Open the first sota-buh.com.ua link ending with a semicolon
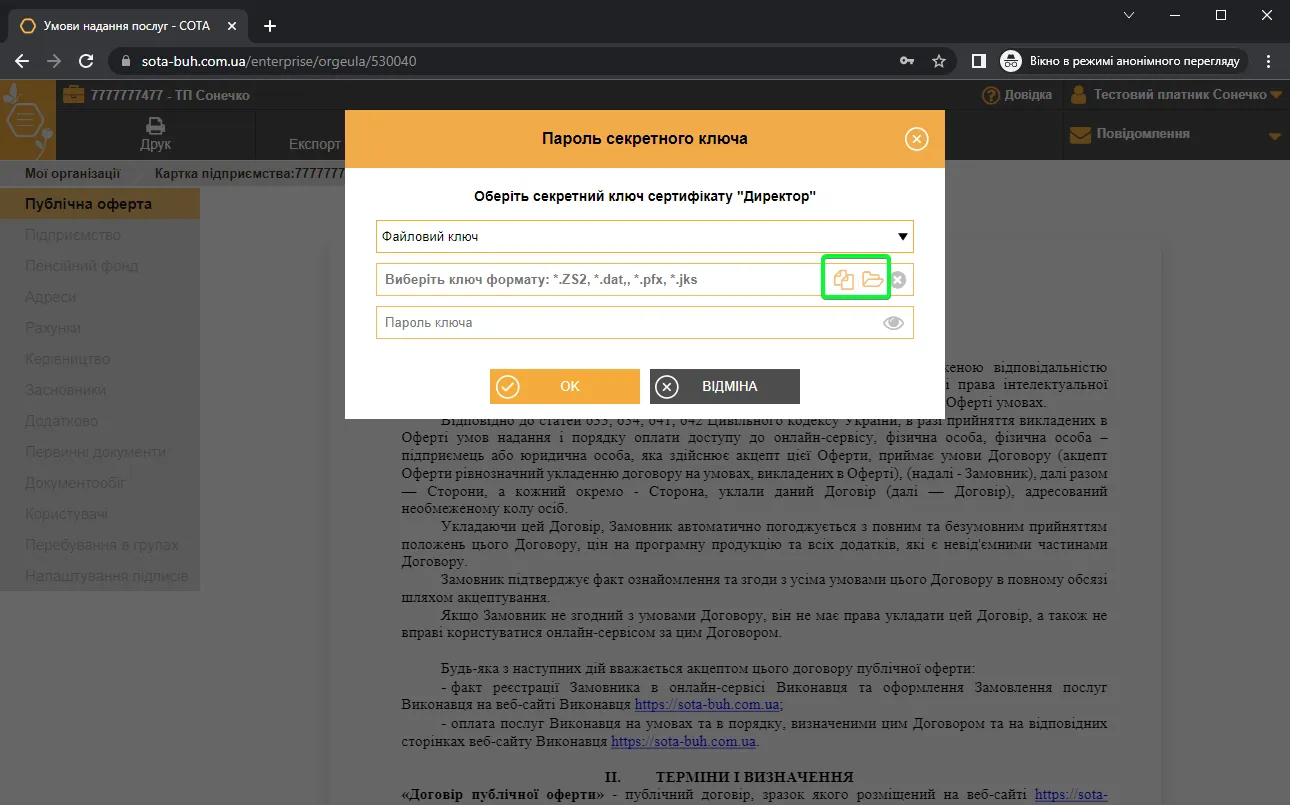The height and width of the screenshot is (805, 1290). (x=707, y=704)
